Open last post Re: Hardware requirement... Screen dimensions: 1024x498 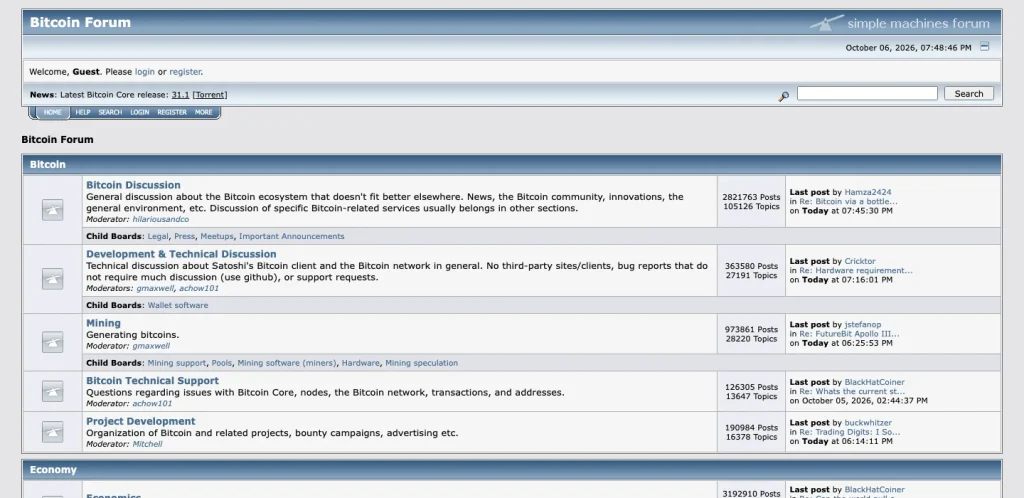tap(856, 270)
